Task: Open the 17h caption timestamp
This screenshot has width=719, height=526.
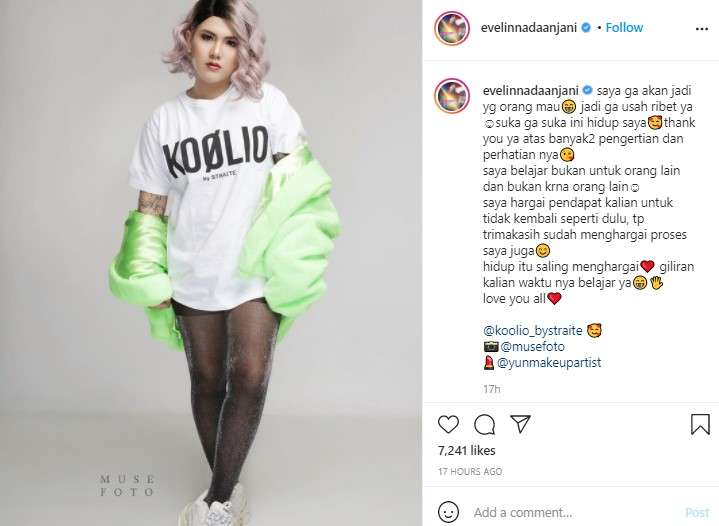Action: (491, 389)
